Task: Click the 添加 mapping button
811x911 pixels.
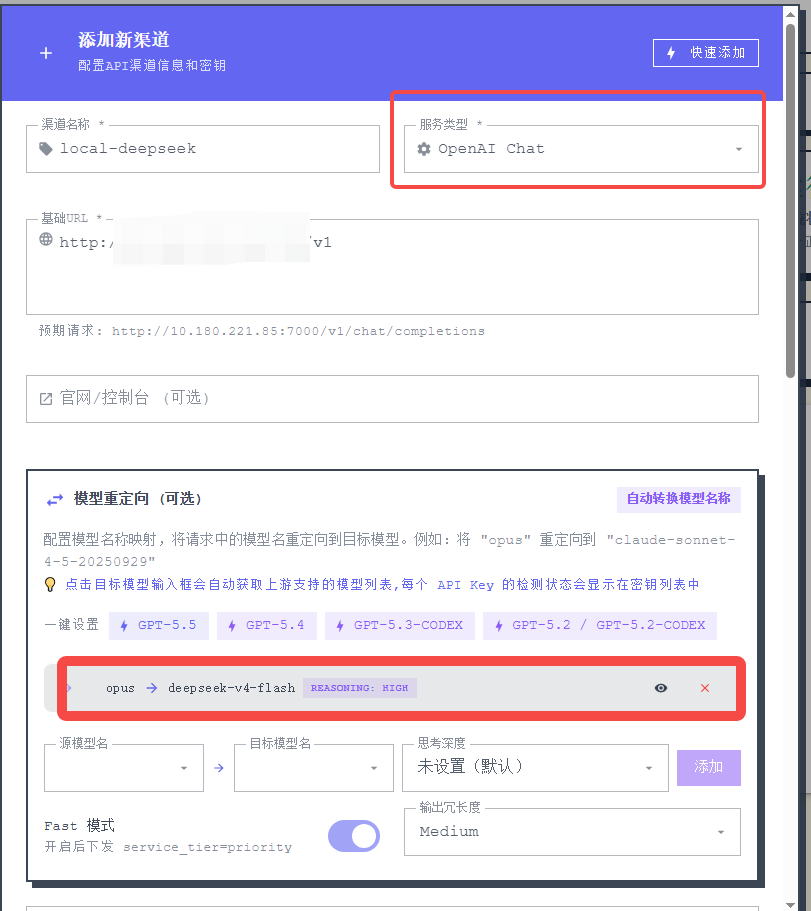Action: [709, 767]
